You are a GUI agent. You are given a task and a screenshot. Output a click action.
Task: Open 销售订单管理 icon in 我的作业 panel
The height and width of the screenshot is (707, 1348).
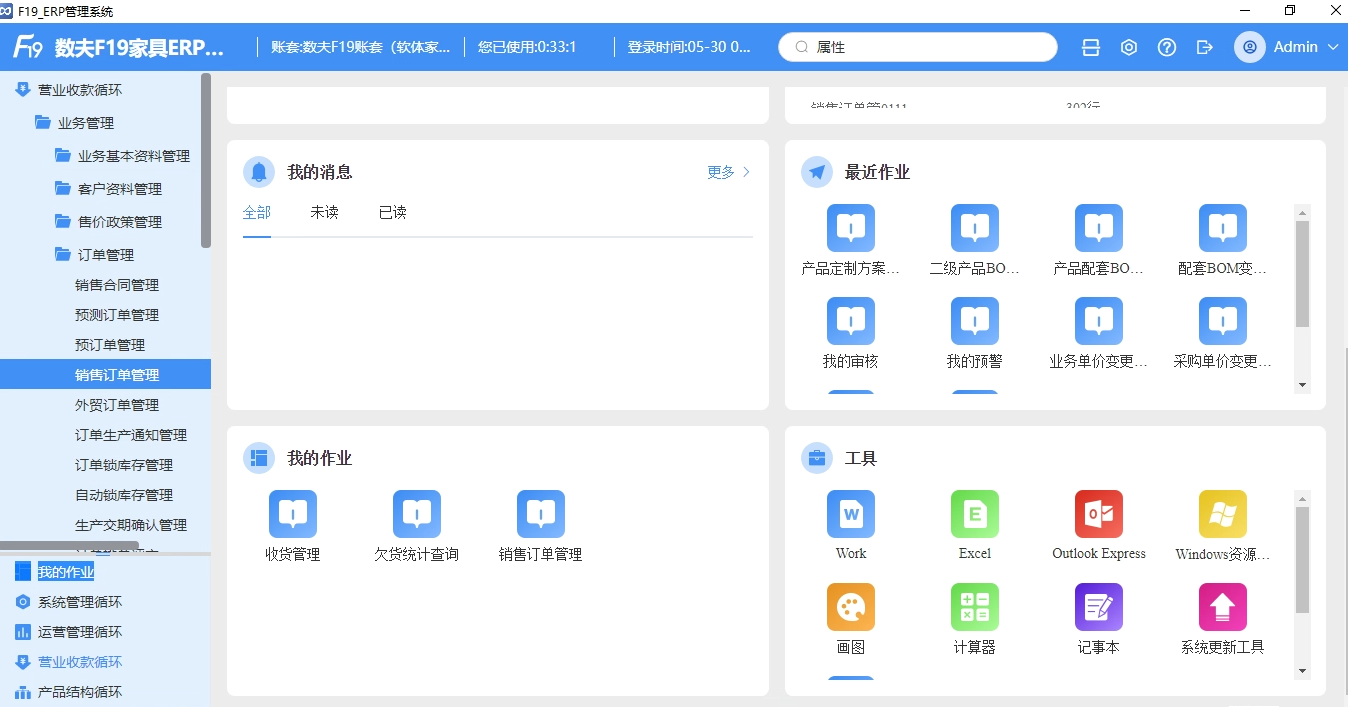pos(541,514)
